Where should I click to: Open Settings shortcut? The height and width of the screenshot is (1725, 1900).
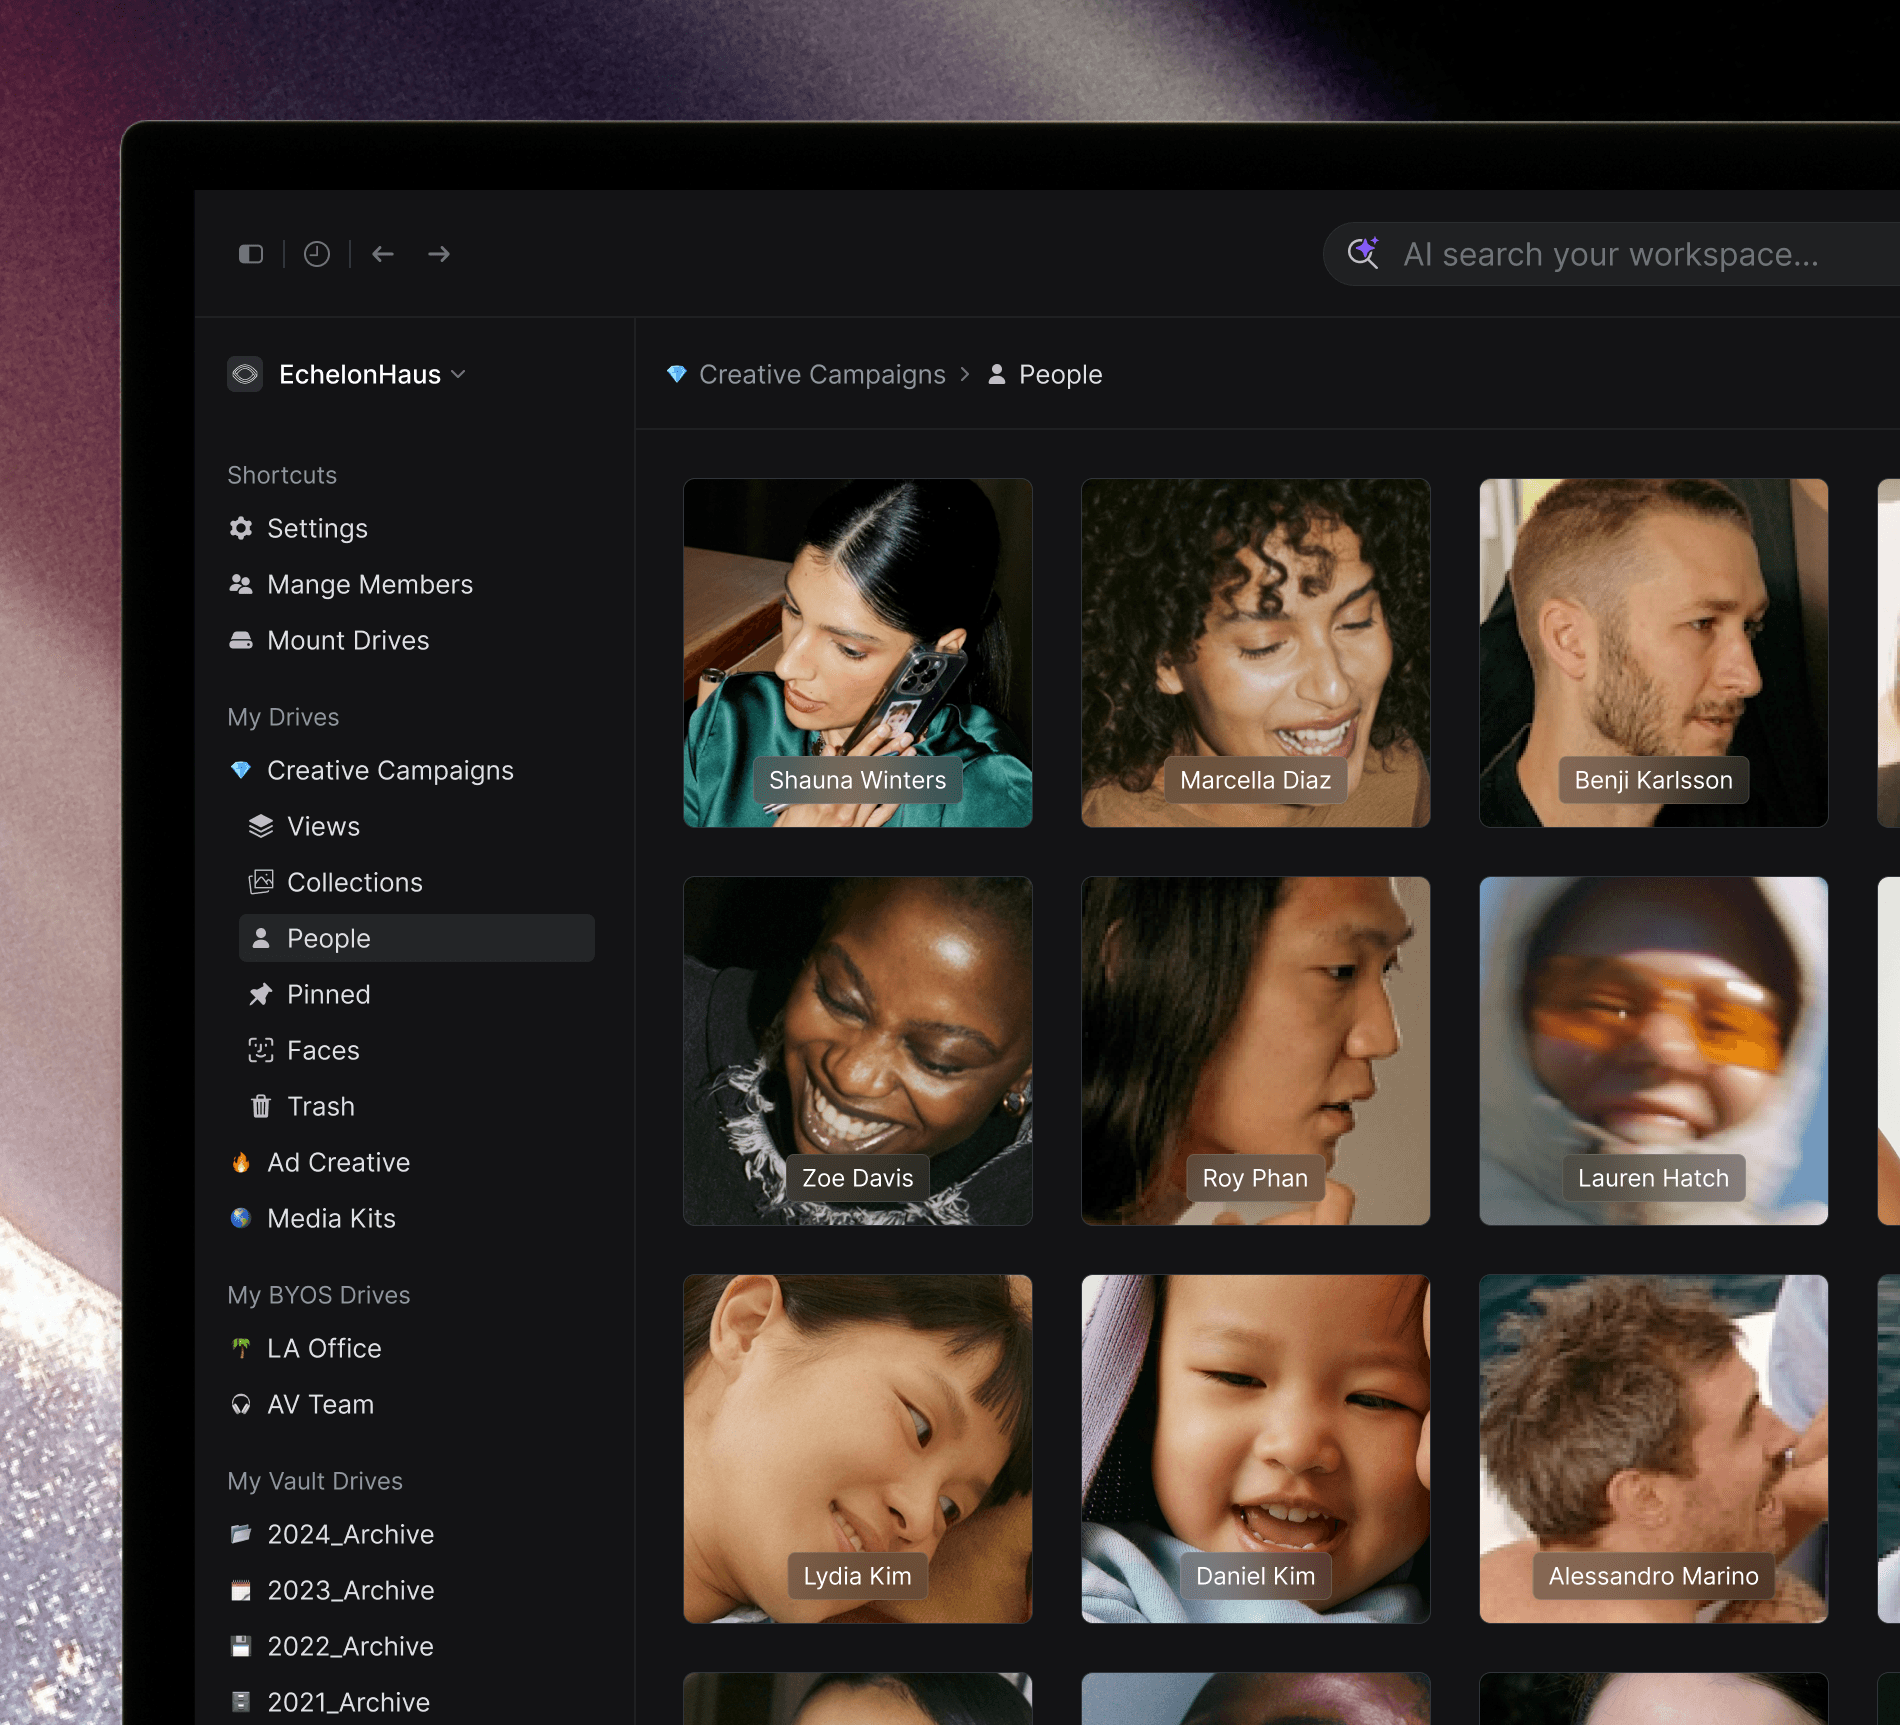[x=317, y=528]
